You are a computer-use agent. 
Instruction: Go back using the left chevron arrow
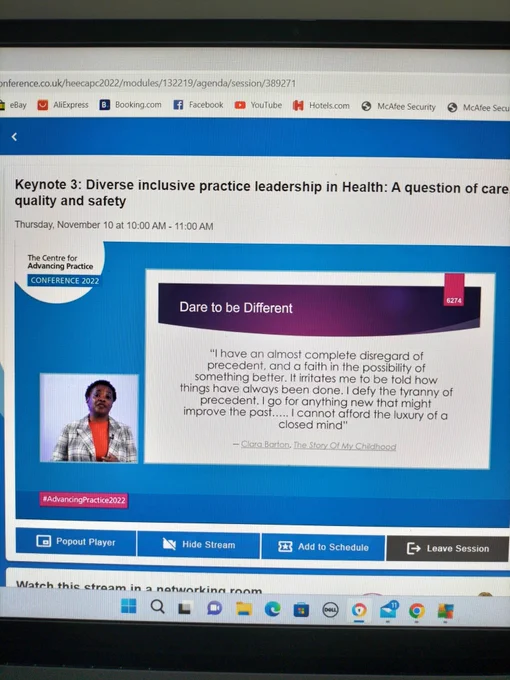coord(14,137)
